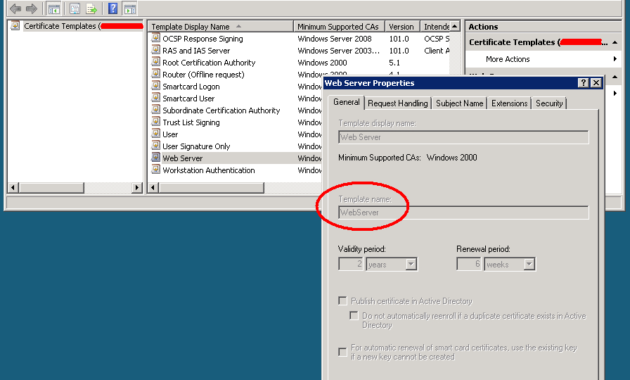630x380 pixels.
Task: Click the Back arrow toolbar icon
Action: tap(15, 8)
